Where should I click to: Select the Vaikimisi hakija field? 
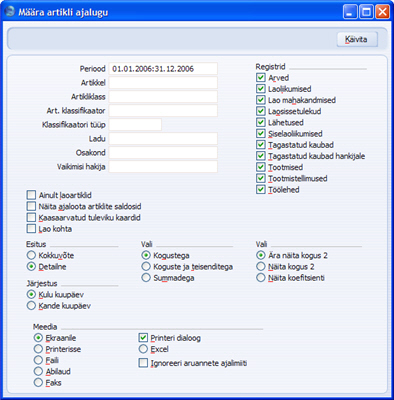pyautogui.click(x=163, y=167)
